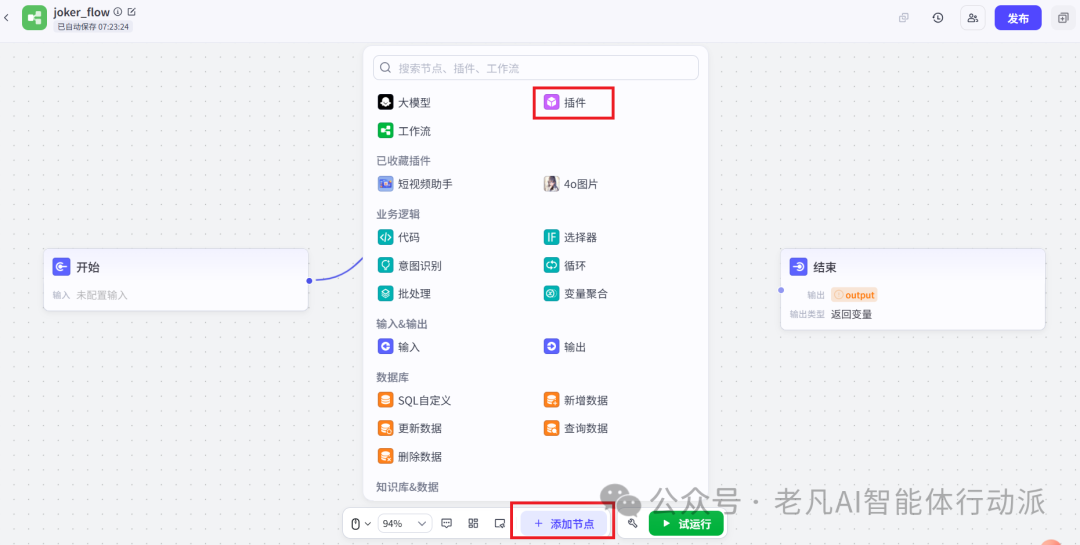Open the info icon beside joker_flow
1080x545 pixels.
[x=118, y=12]
